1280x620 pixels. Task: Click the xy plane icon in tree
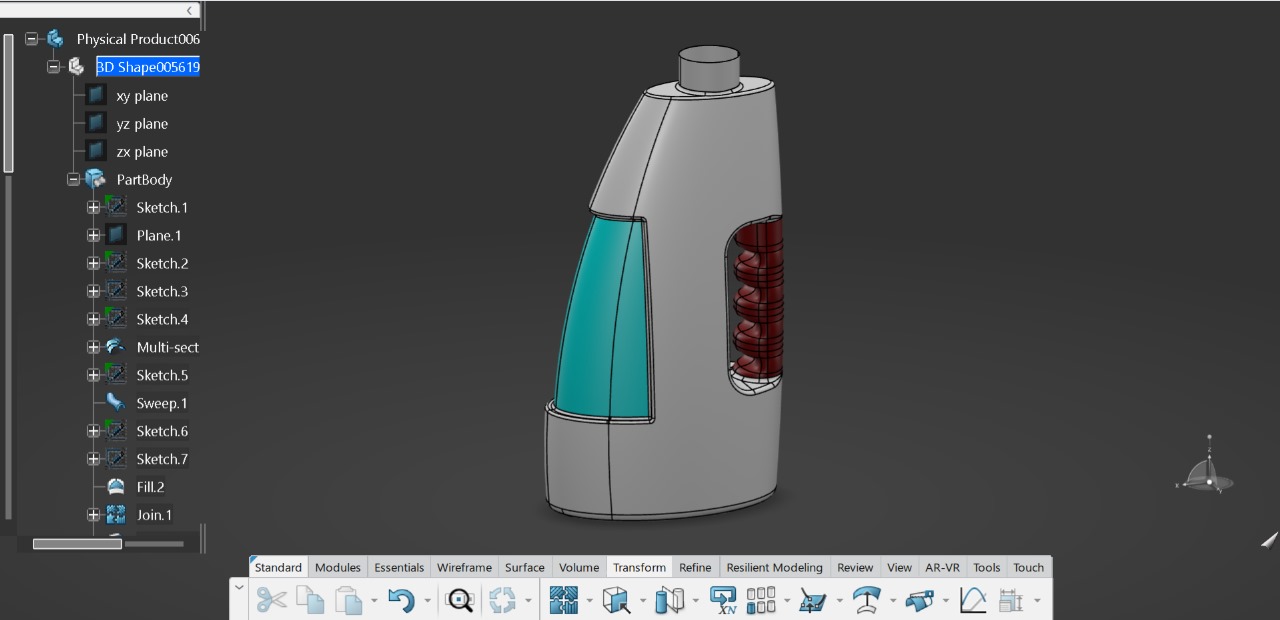96,95
